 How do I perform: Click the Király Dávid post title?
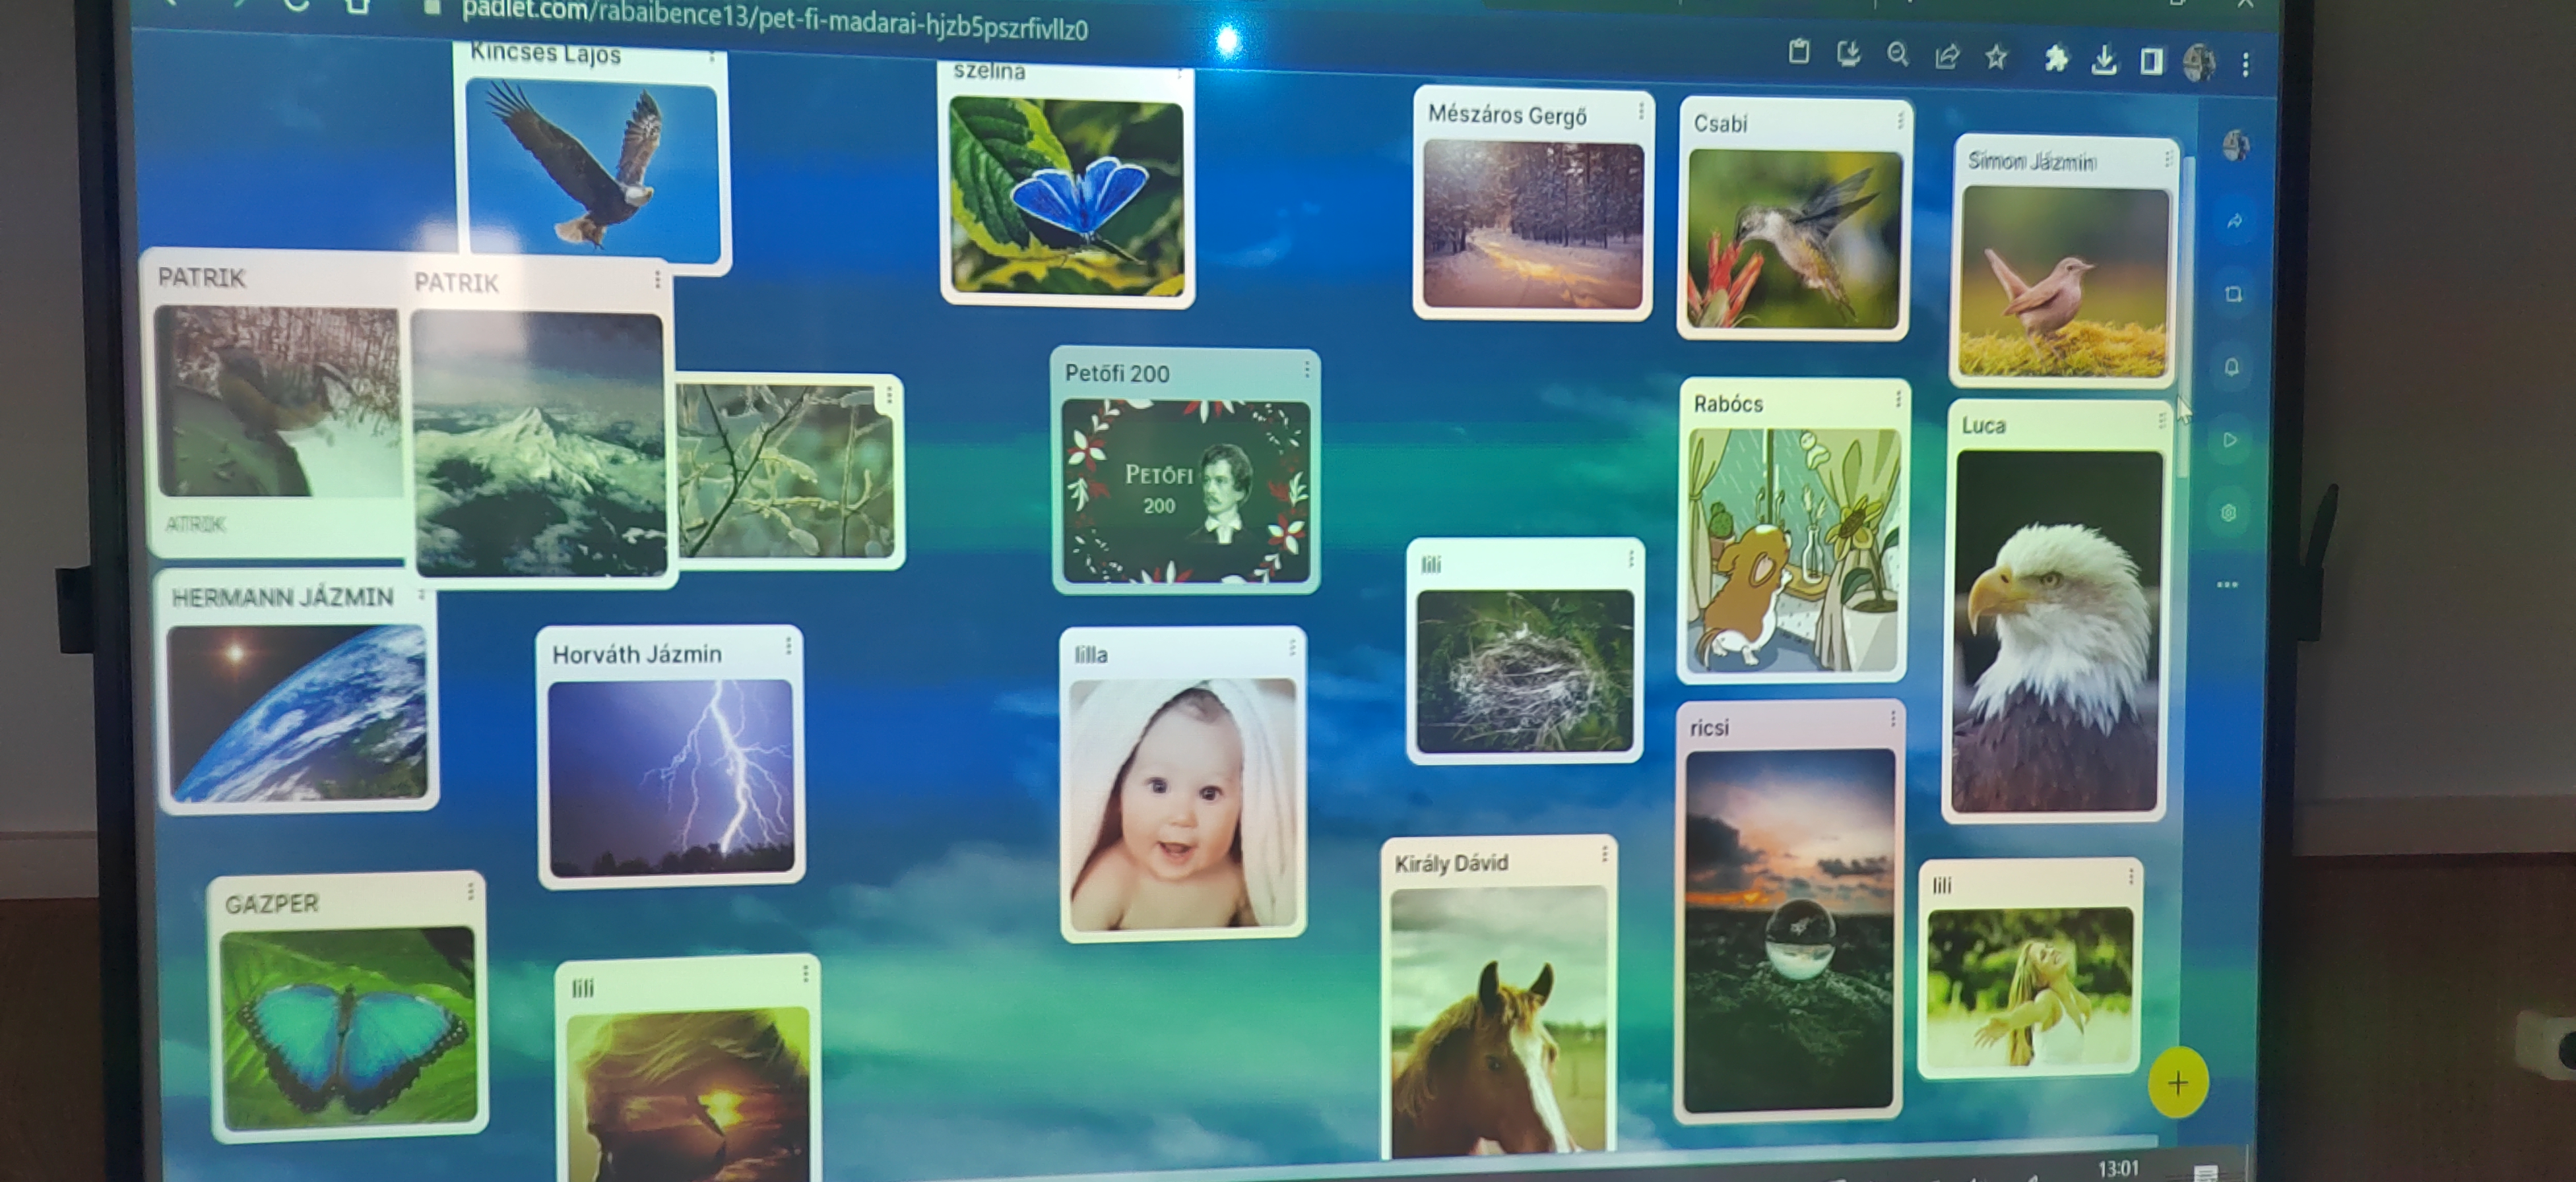1451,863
